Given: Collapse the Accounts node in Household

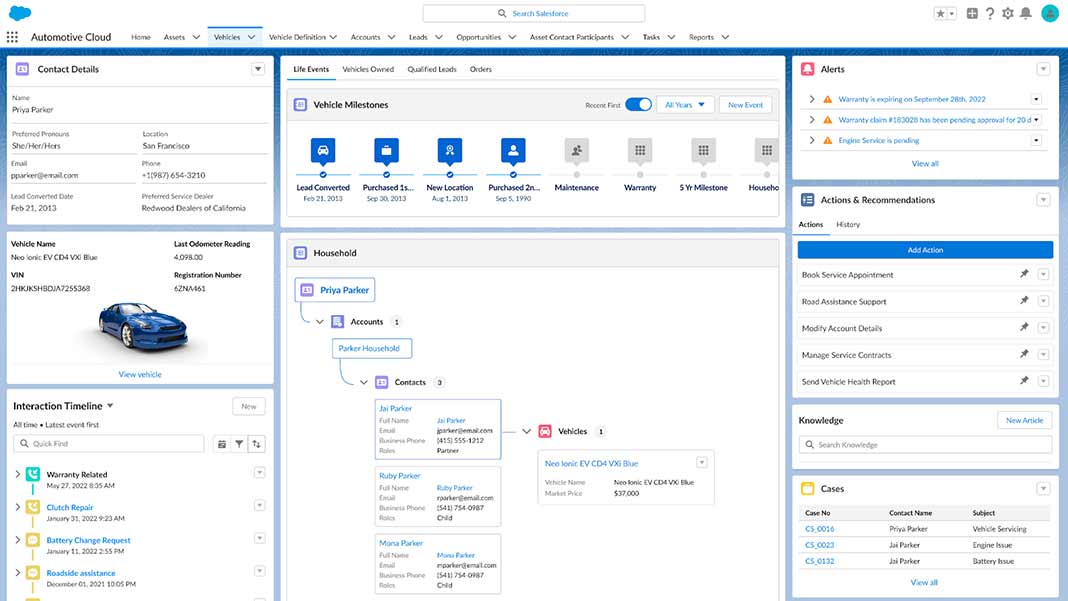Looking at the screenshot, I should [x=320, y=322].
